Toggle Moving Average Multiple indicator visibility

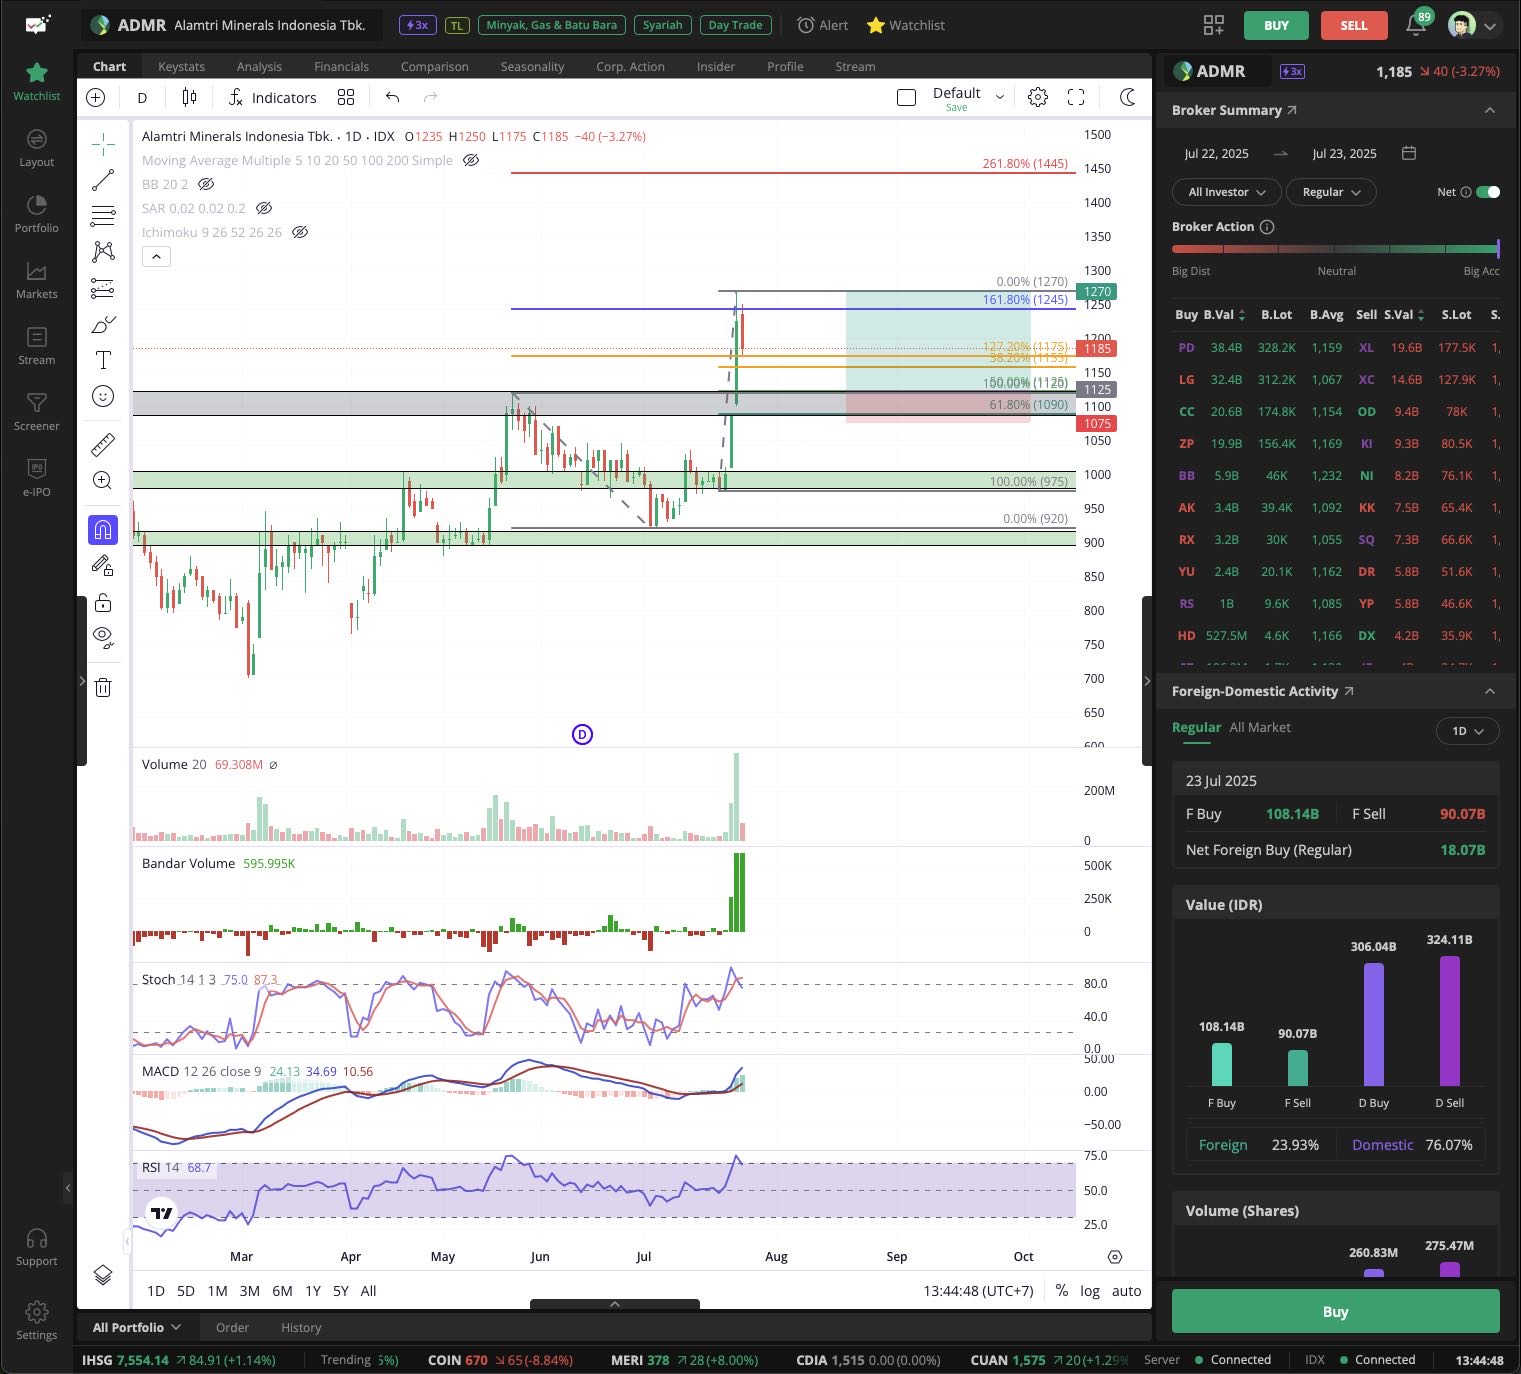point(471,160)
